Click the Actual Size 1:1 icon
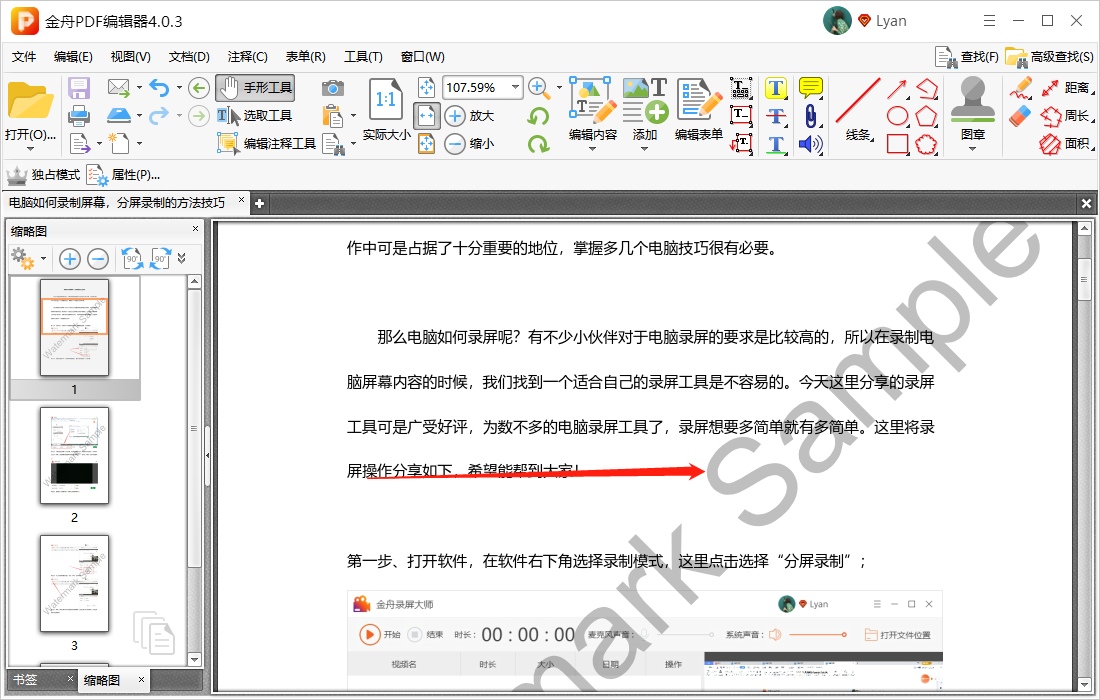1100x700 pixels. 385,100
